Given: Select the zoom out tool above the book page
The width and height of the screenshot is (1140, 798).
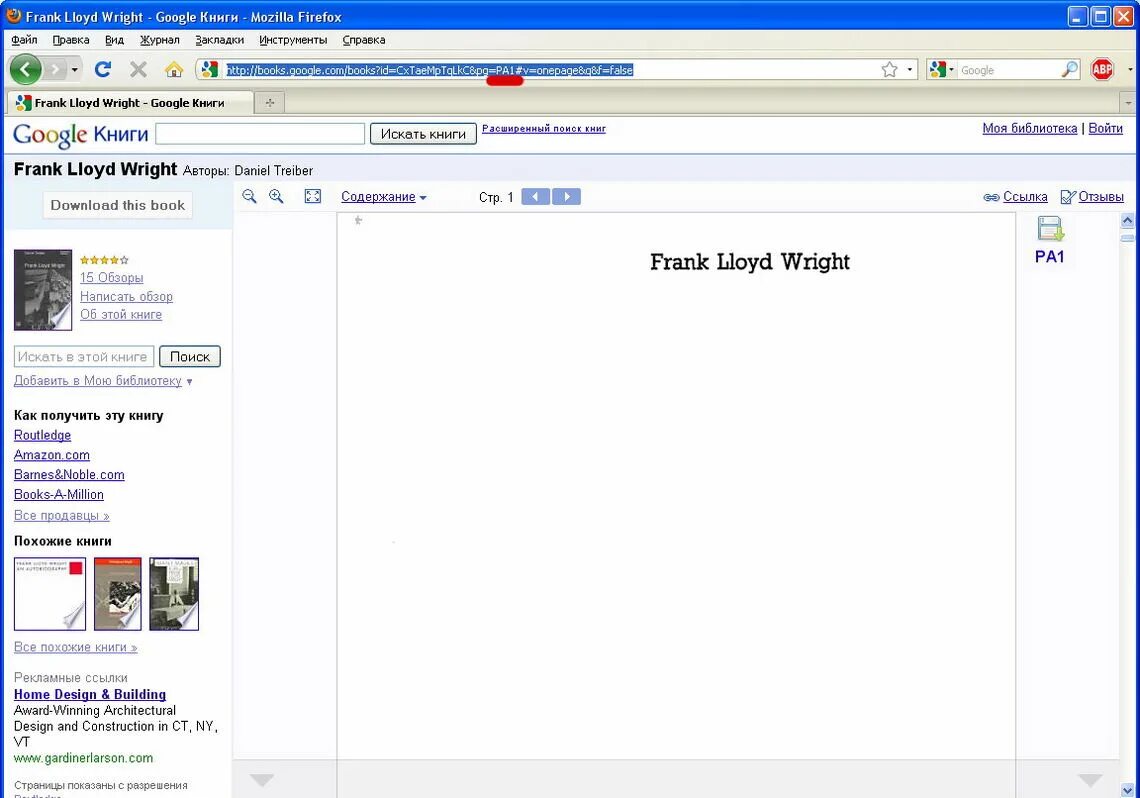Looking at the screenshot, I should pyautogui.click(x=250, y=196).
